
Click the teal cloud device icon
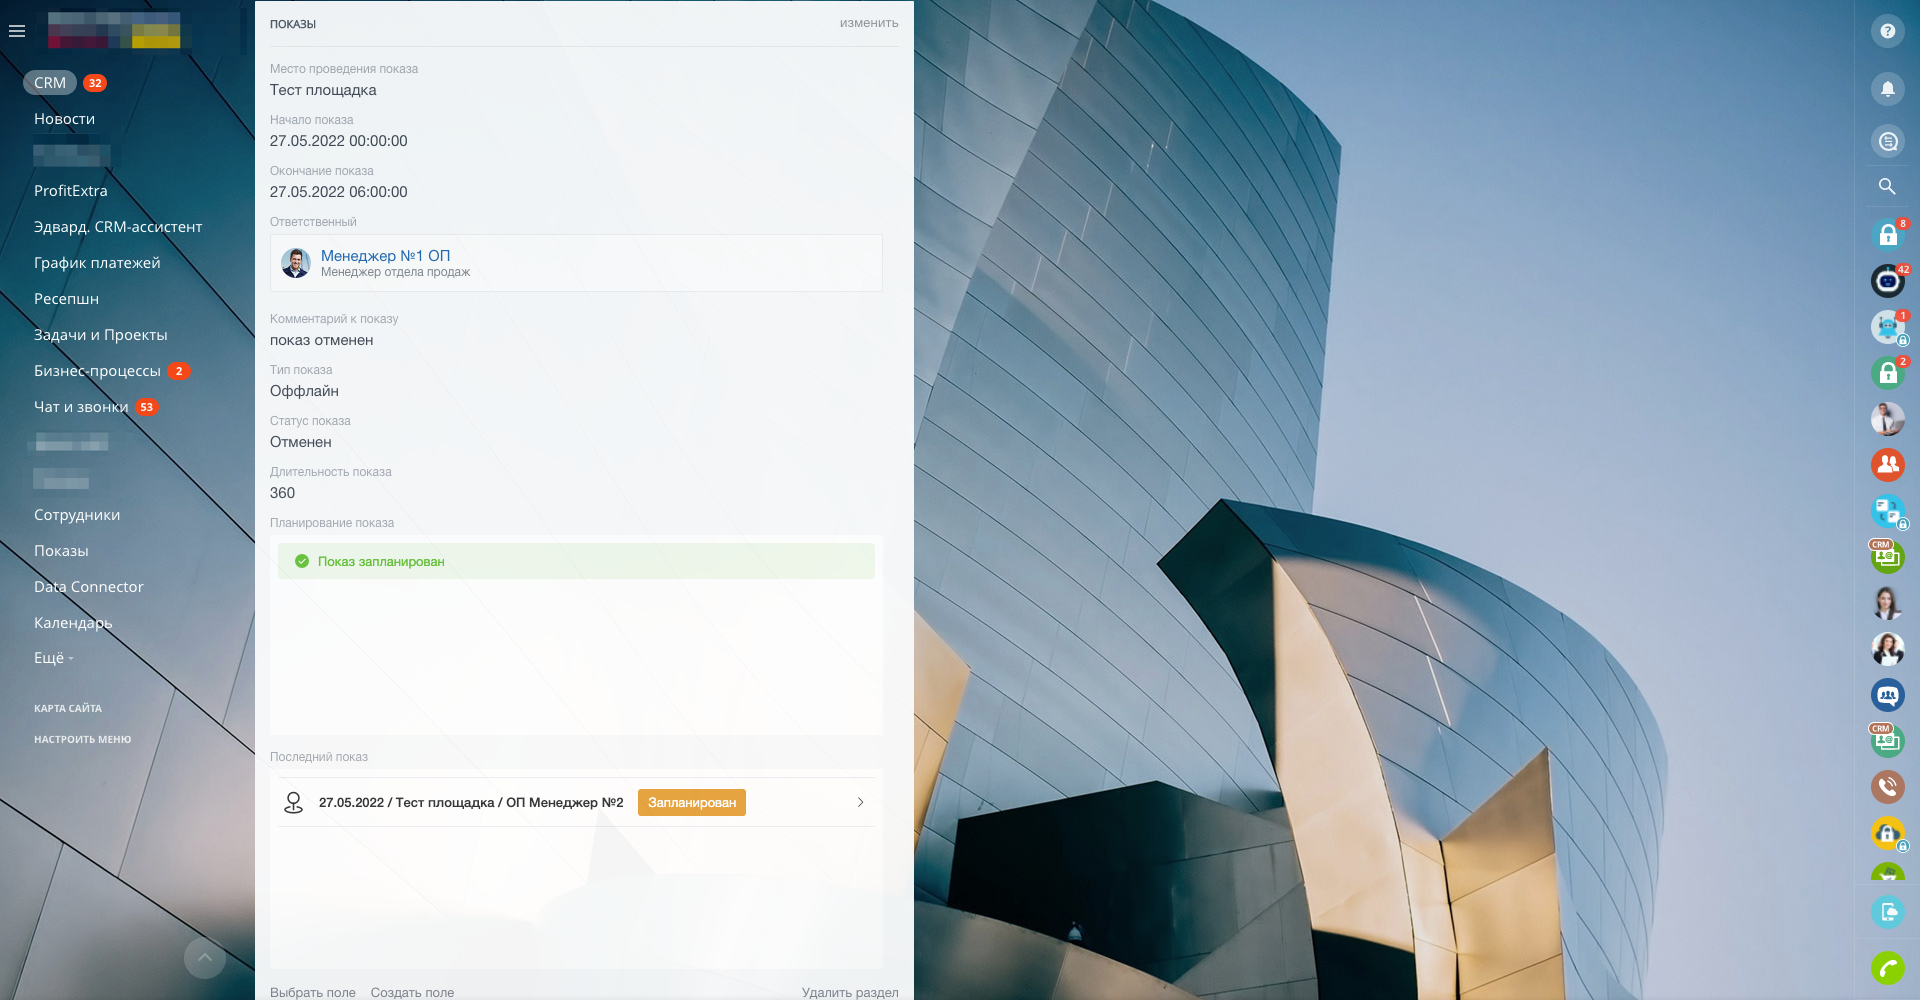(1887, 912)
